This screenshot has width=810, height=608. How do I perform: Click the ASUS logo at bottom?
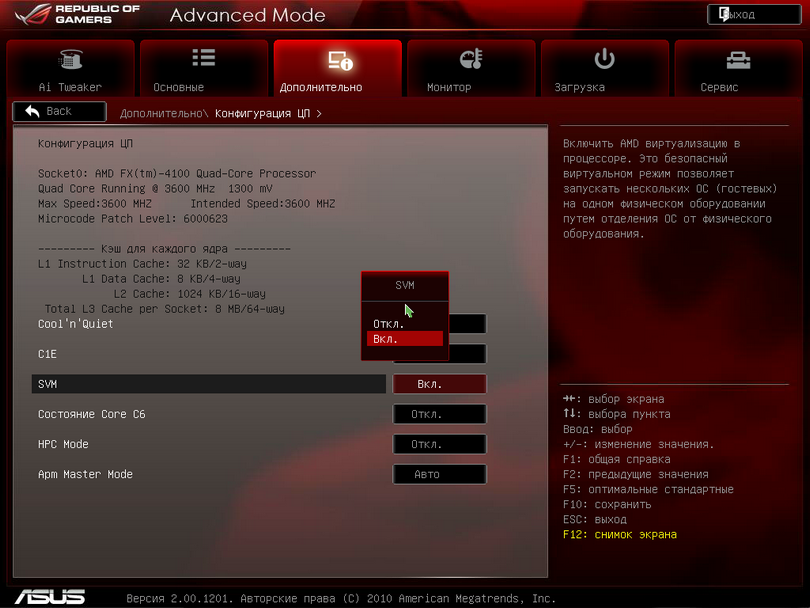coord(49,596)
